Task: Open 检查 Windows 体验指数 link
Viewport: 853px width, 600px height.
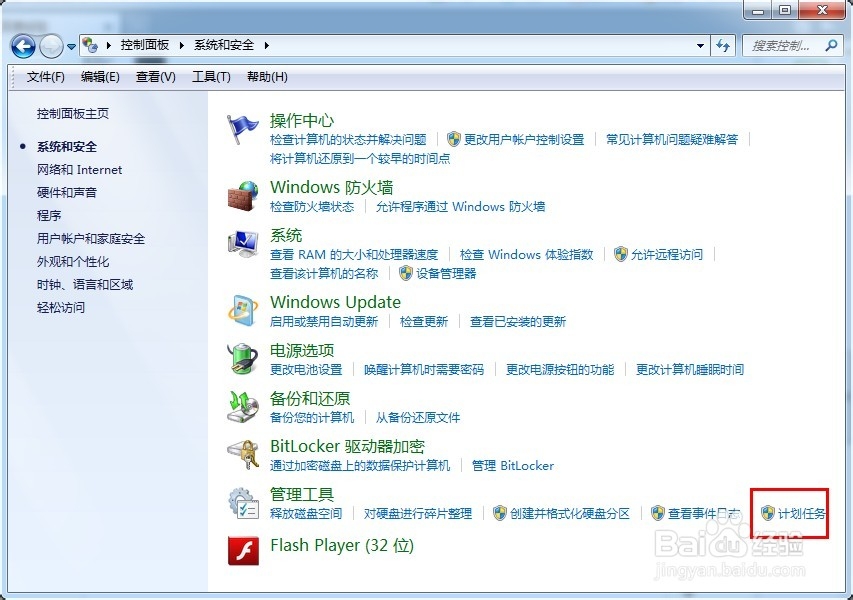Action: click(526, 255)
